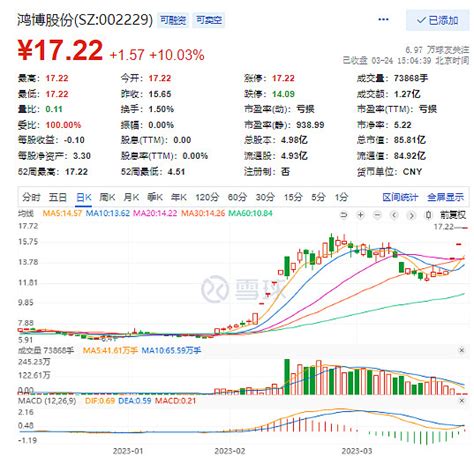This screenshot has height=457, width=474.
Task: Click the 换手 1.50% turnover value
Action: (x=161, y=109)
